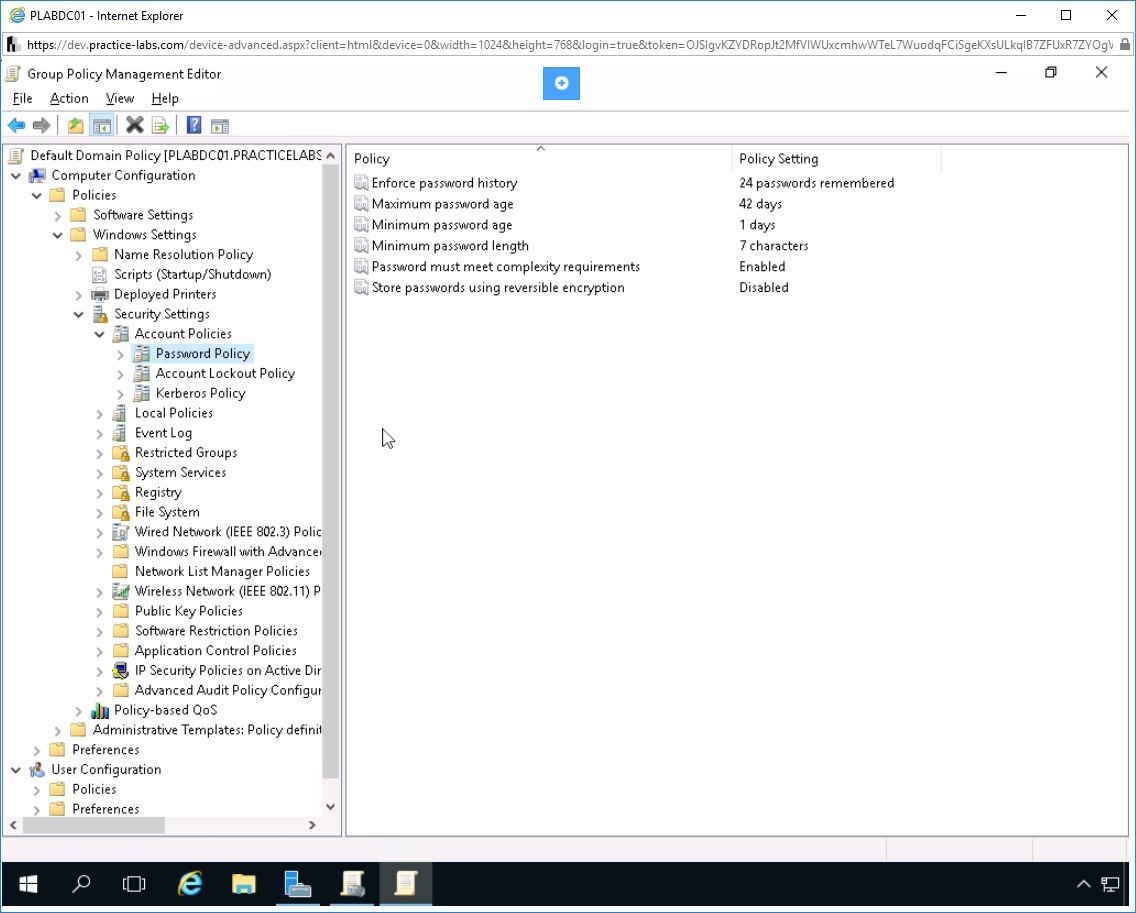Expand the Local Policies node arrow
1136x913 pixels.
click(99, 414)
